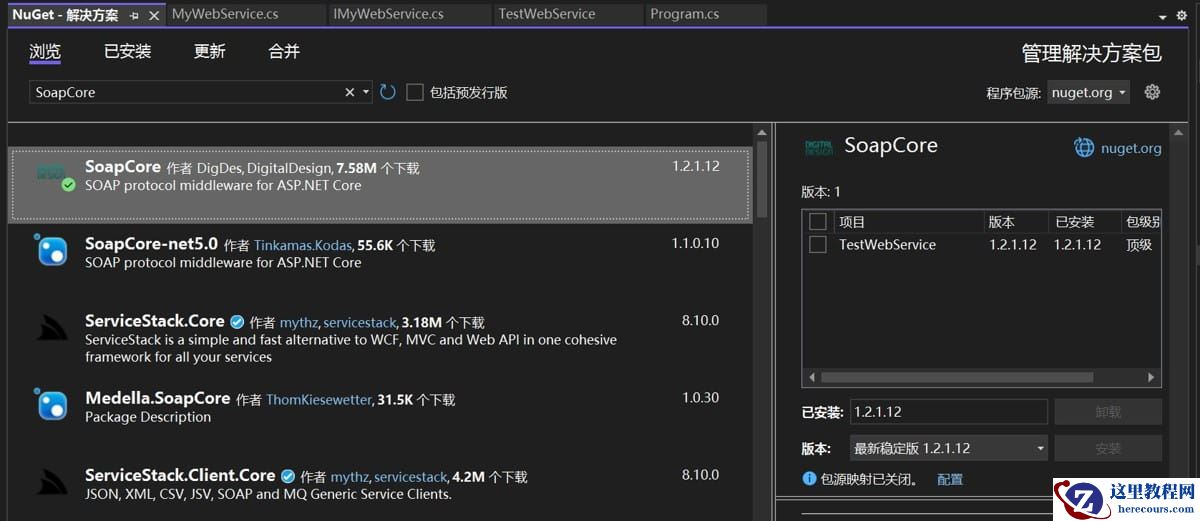Click version 1.1.0.10 of SoapCore-net5.0
1200x521 pixels.
(x=695, y=243)
